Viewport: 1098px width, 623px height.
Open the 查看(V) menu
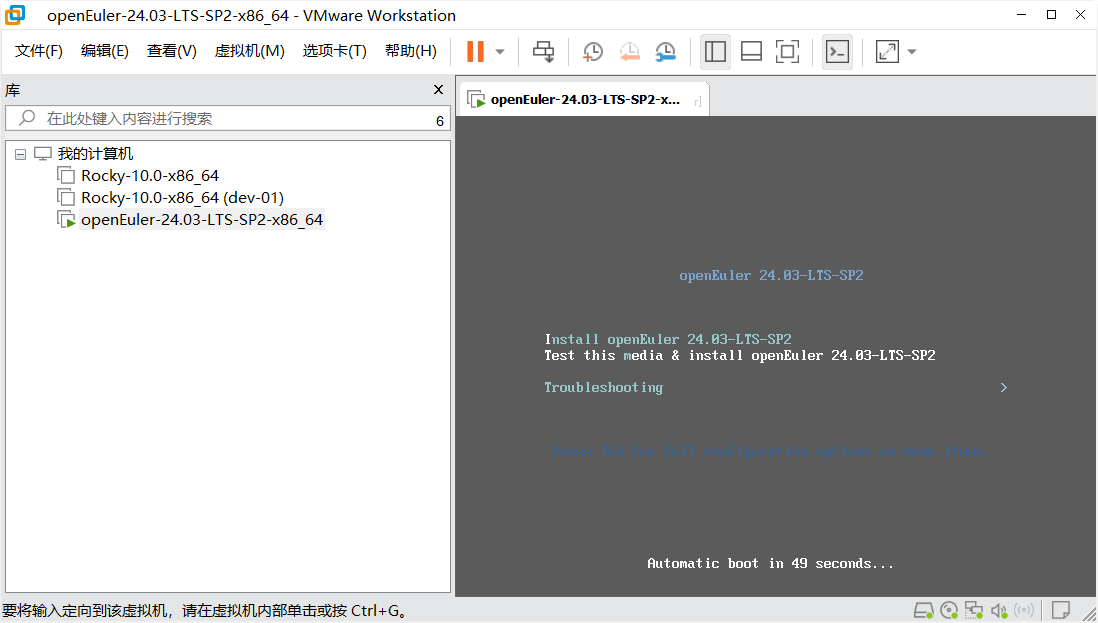pyautogui.click(x=172, y=51)
